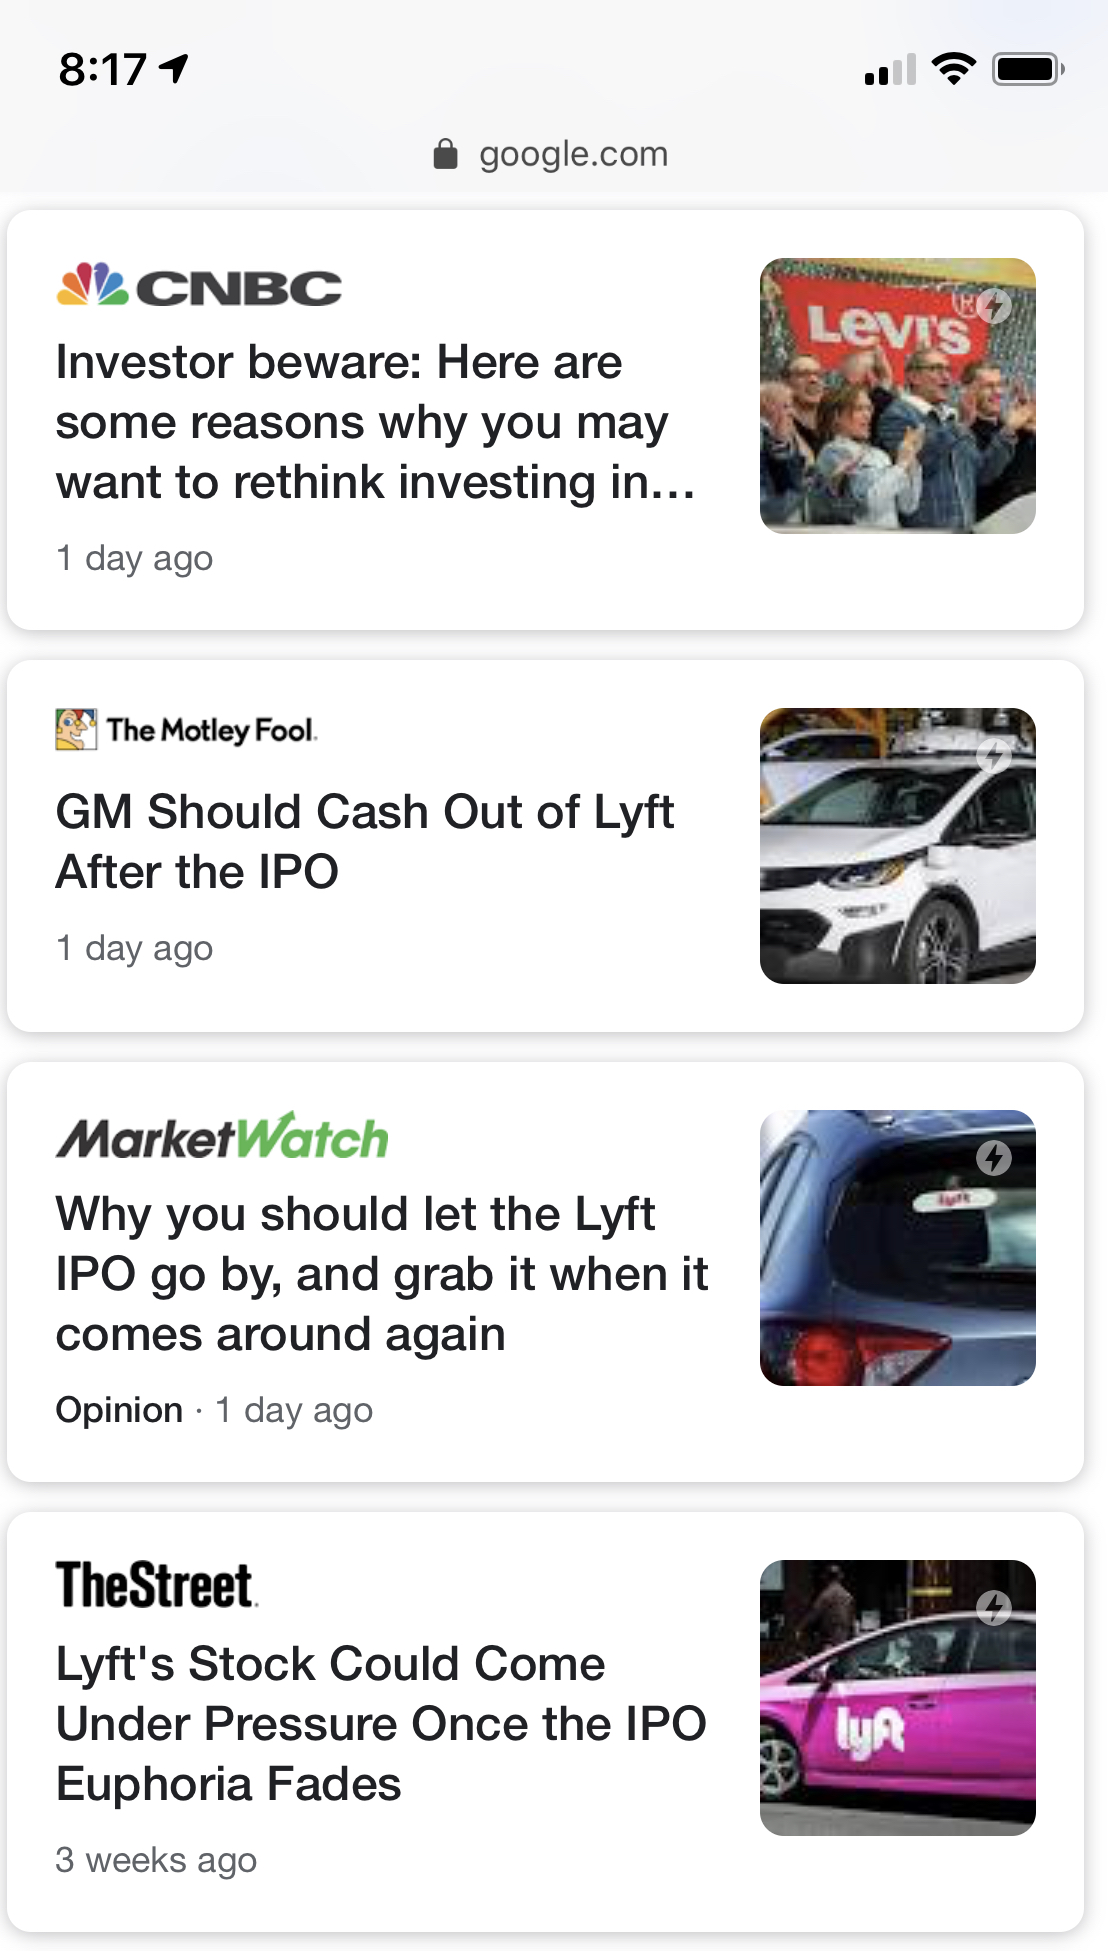Open 'Lyft's Stock Could Come Under Pressure' headline
Image resolution: width=1108 pixels, height=1951 pixels.
point(380,1723)
